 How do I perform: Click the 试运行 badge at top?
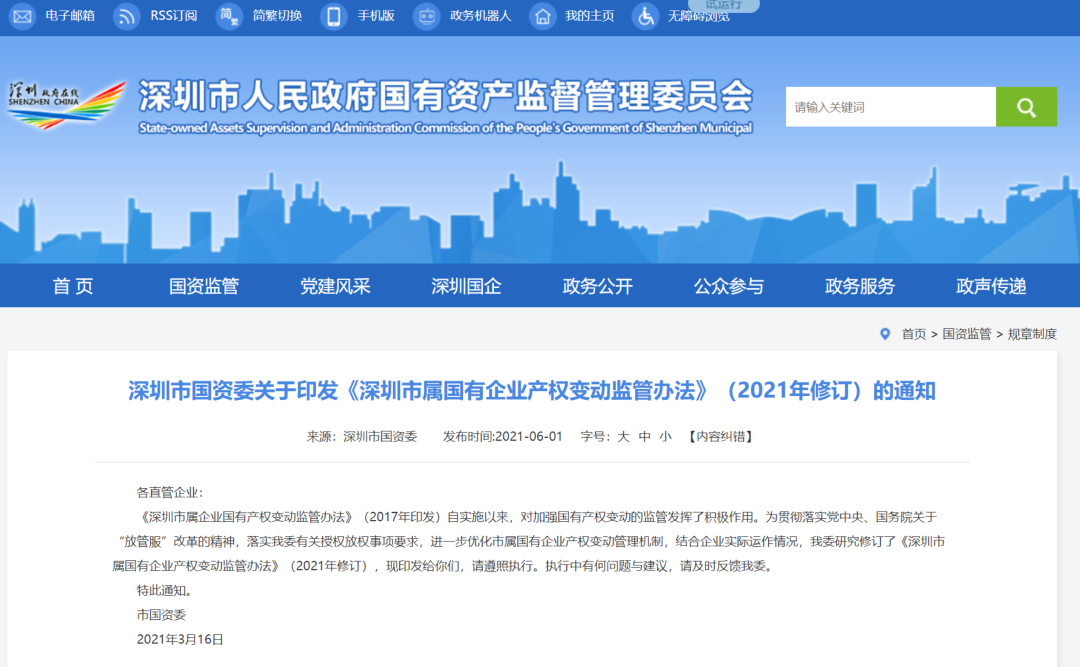tap(723, 5)
